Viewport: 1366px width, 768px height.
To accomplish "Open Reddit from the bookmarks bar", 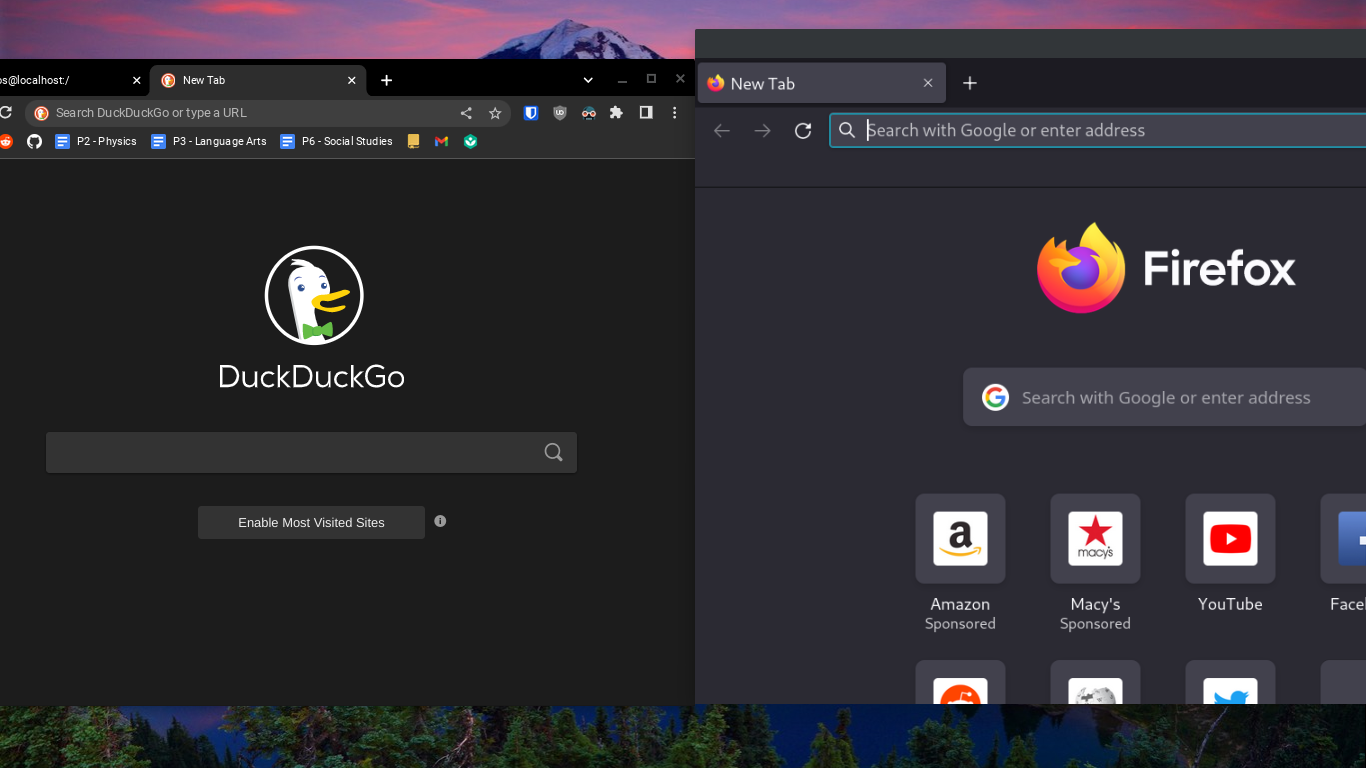I will 6,141.
